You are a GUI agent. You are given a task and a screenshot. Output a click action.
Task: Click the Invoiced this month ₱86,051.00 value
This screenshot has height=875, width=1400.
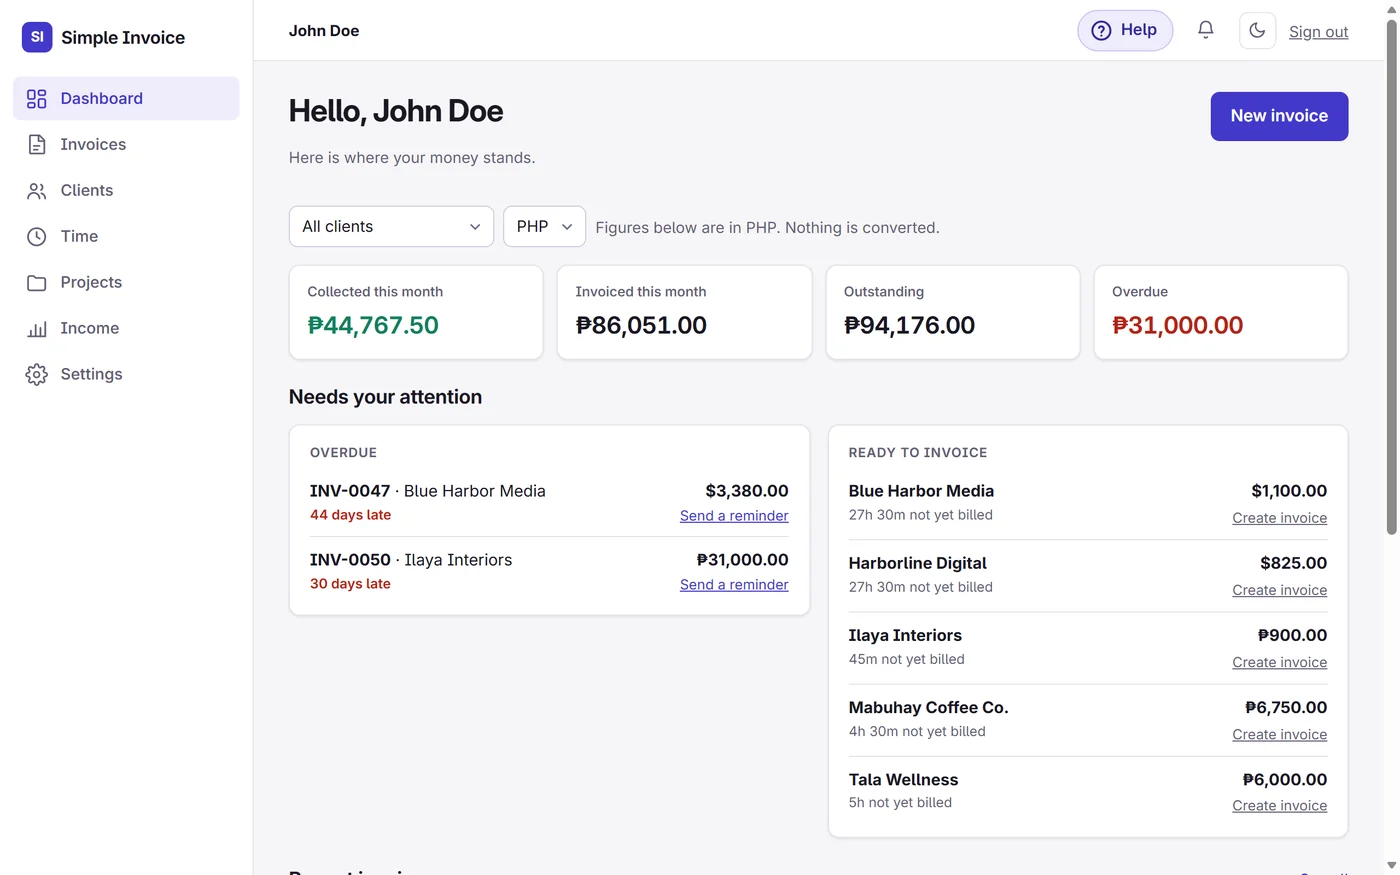point(641,325)
